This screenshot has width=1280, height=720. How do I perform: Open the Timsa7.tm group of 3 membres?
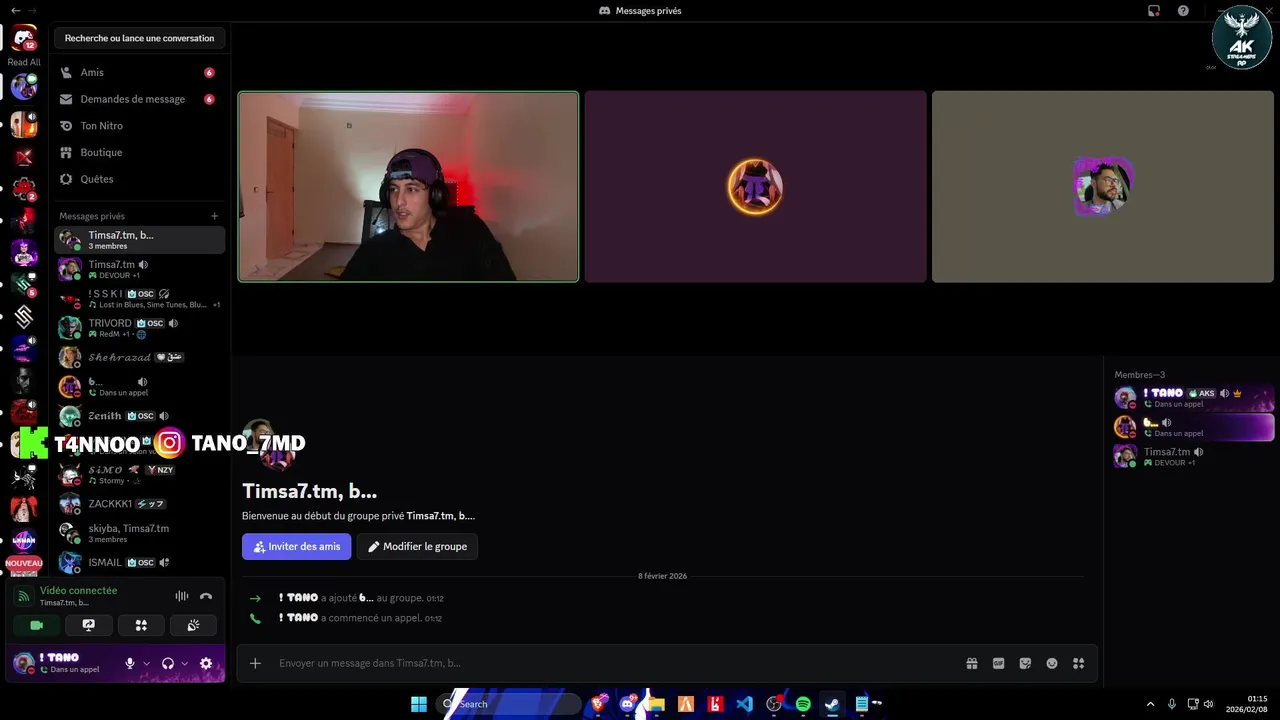(x=139, y=240)
